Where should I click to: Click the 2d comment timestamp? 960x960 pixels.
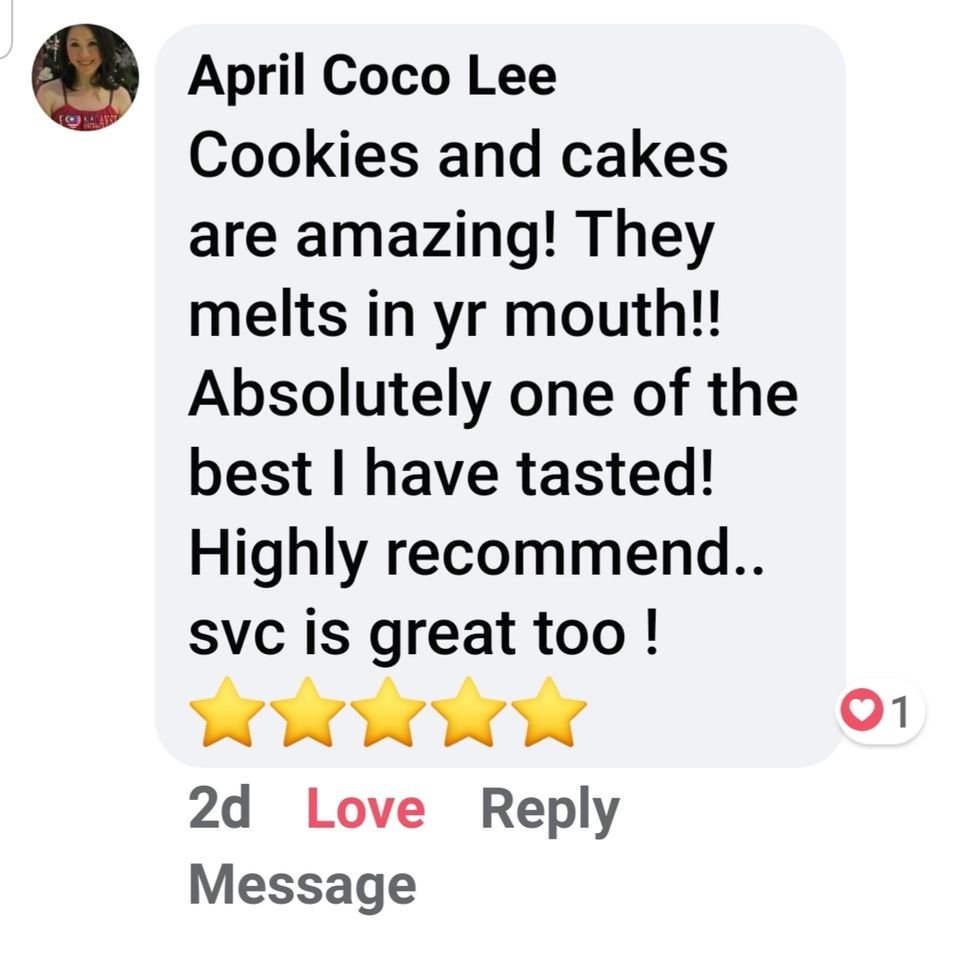point(220,807)
